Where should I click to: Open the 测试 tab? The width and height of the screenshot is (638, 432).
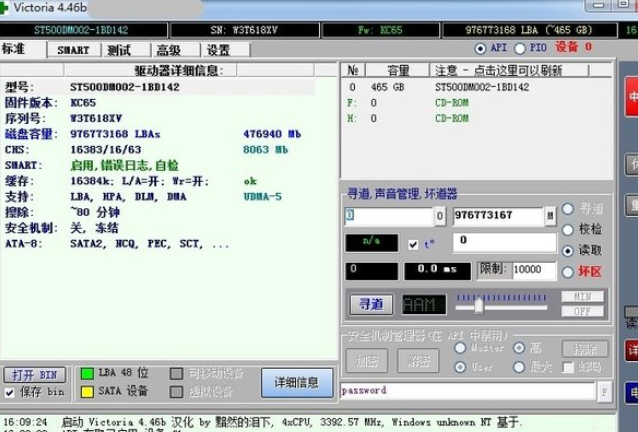click(119, 49)
